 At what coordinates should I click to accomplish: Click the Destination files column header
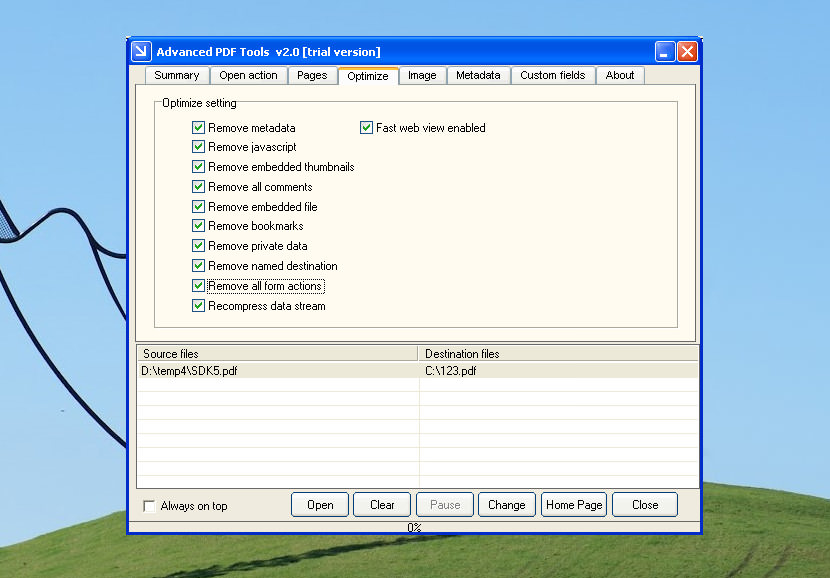point(558,354)
